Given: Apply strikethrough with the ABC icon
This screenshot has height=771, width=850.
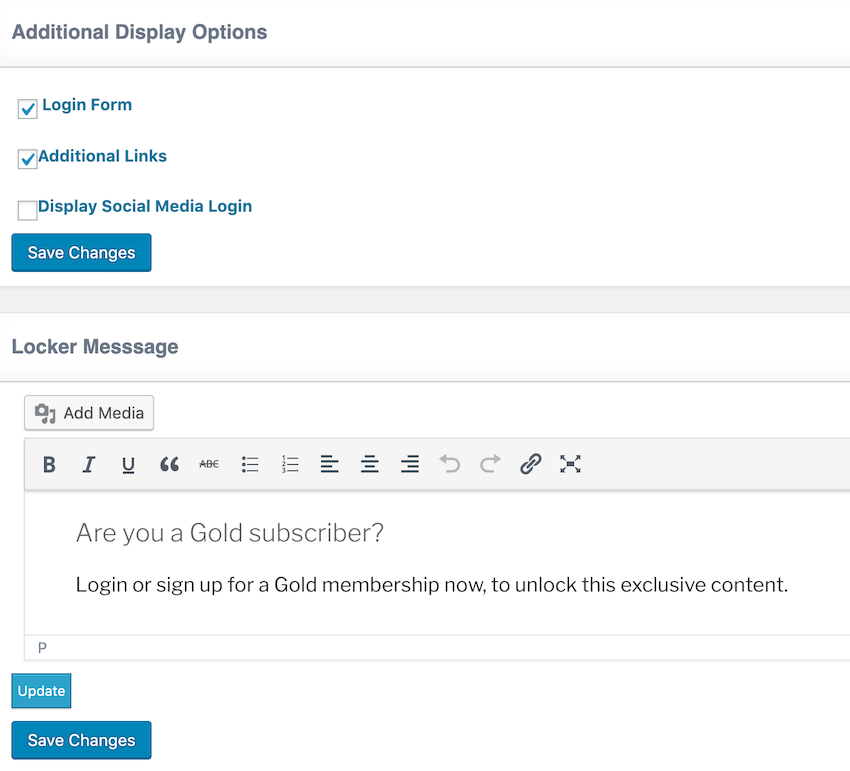Looking at the screenshot, I should (x=209, y=465).
